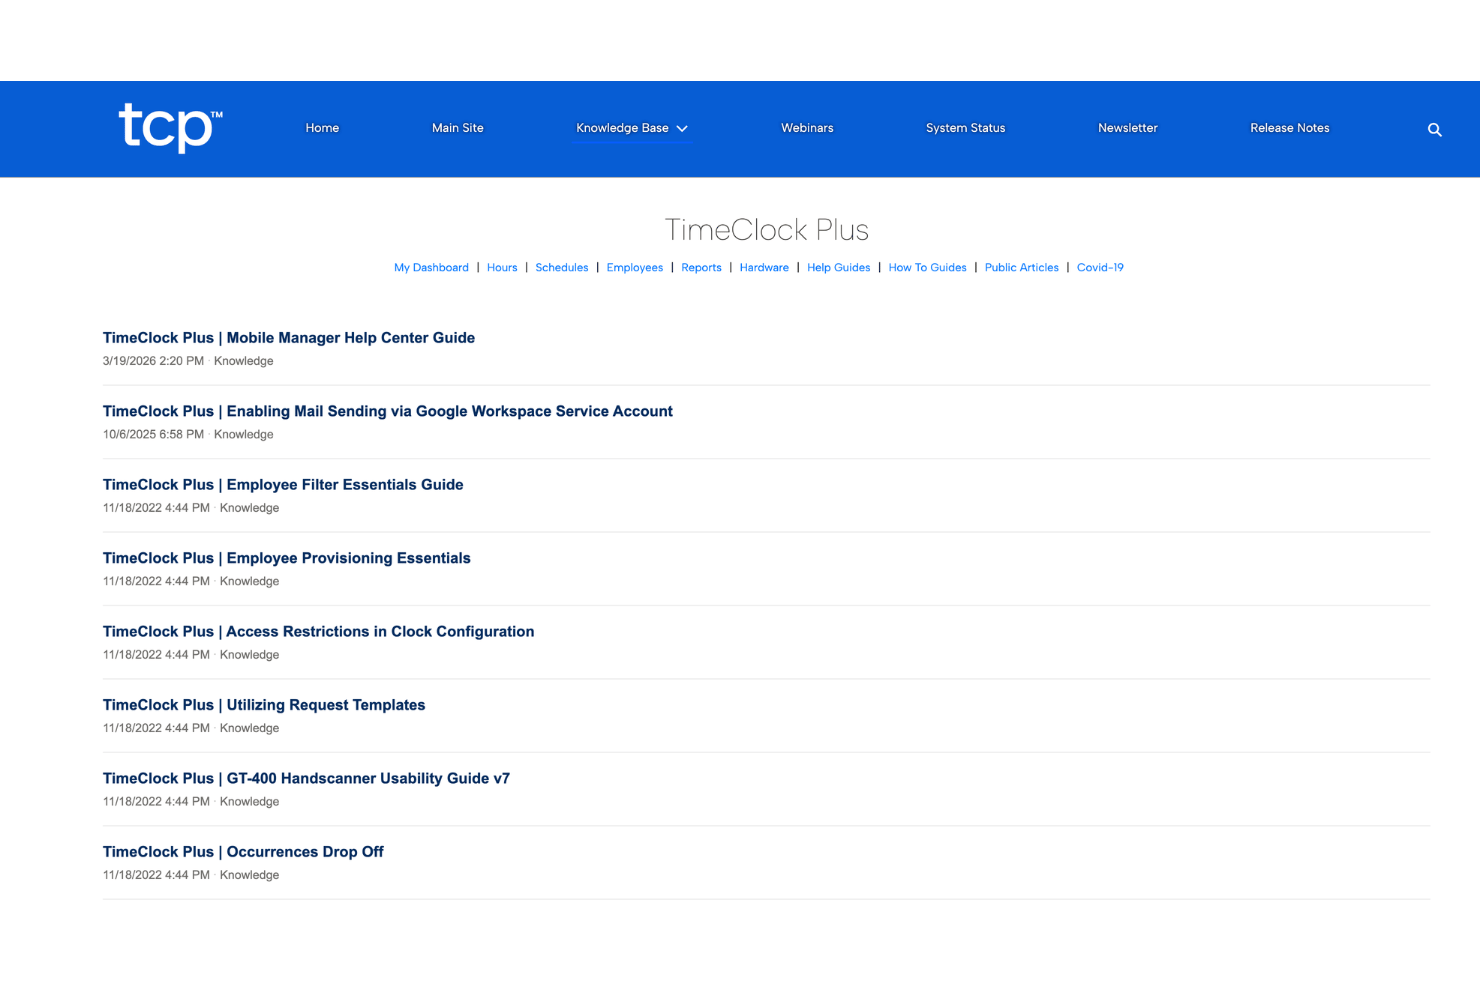Viewport: 1480px width, 987px height.
Task: Go to Home in navigation bar
Action: (x=322, y=128)
